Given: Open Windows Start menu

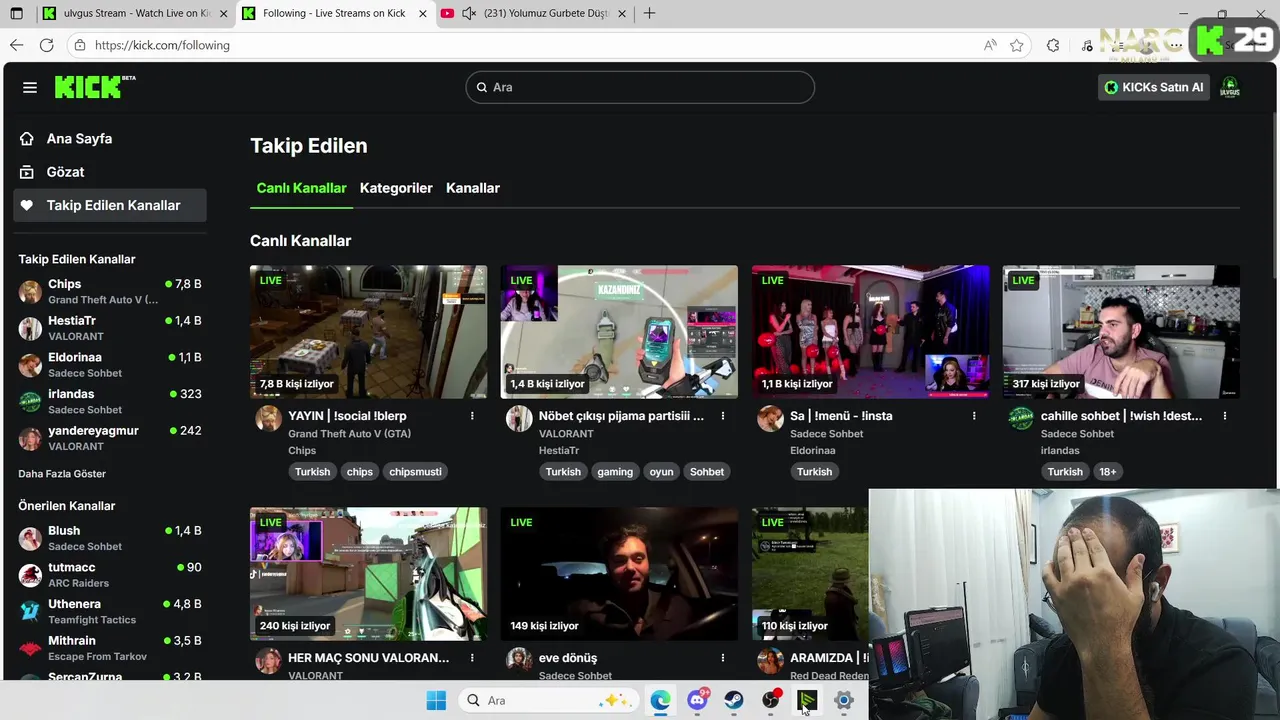Looking at the screenshot, I should (x=436, y=701).
